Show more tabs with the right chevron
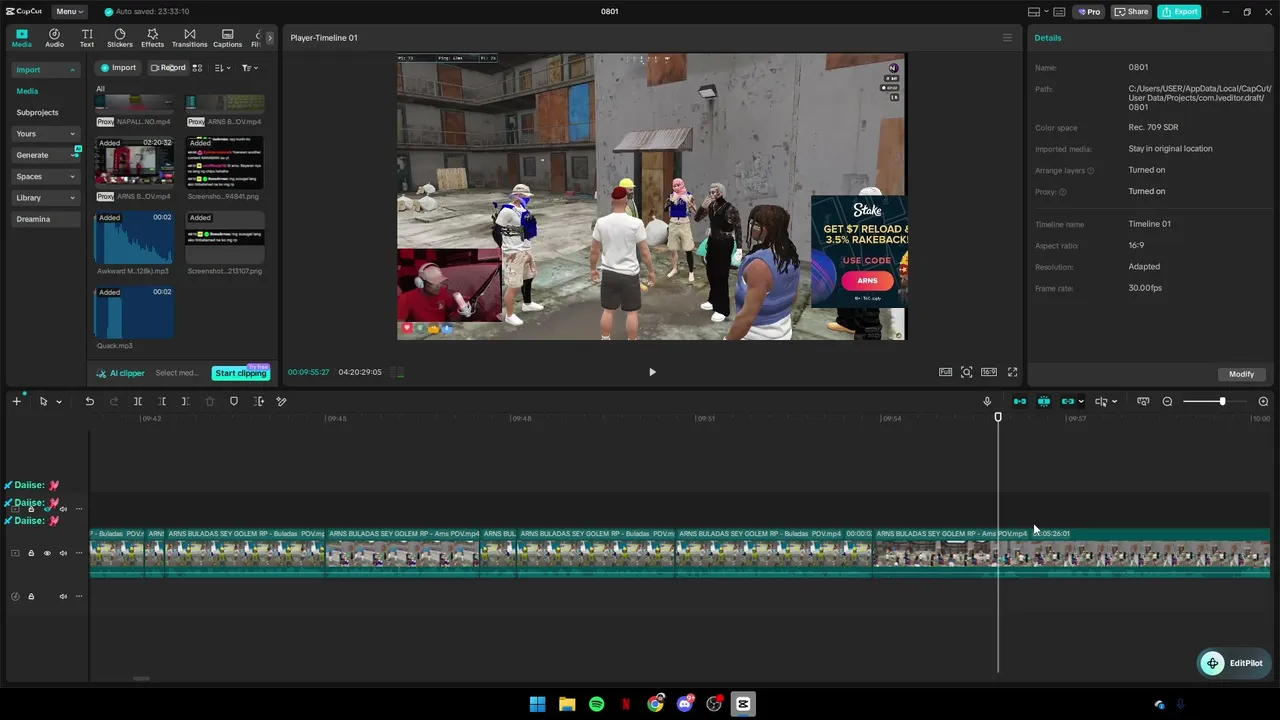The image size is (1280, 720). point(269,38)
